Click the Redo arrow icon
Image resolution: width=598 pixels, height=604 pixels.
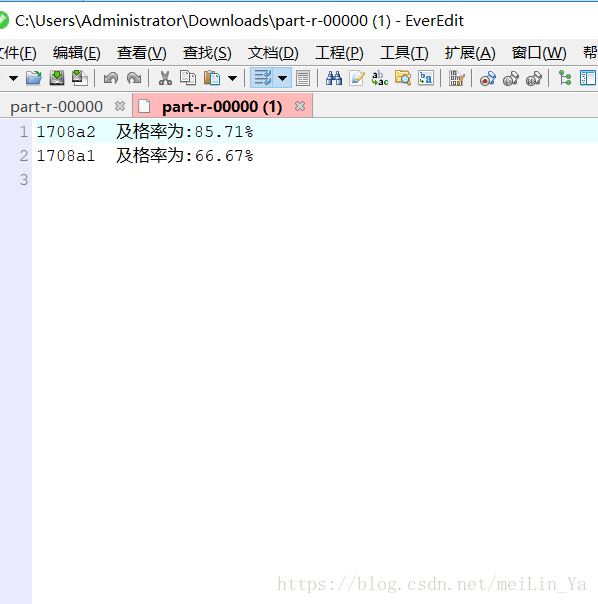(134, 79)
